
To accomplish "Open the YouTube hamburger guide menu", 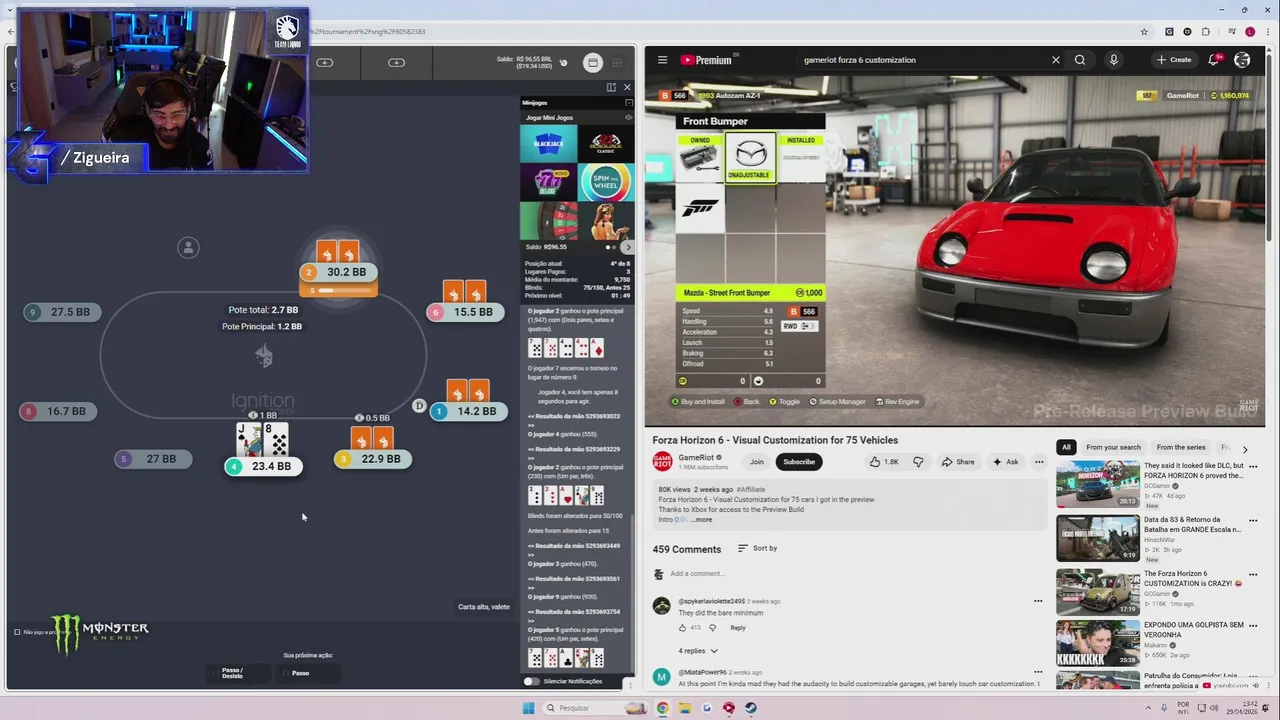I will pos(662,60).
